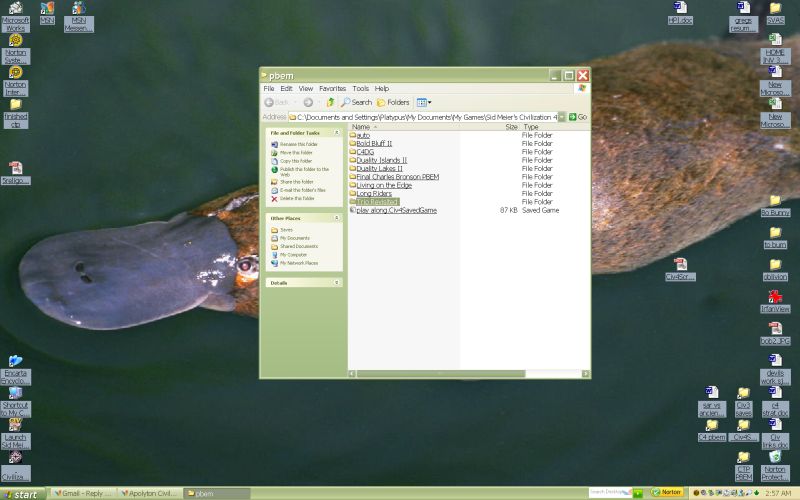Click the Up folder toolbar icon
This screenshot has width=800, height=500.
click(x=330, y=102)
